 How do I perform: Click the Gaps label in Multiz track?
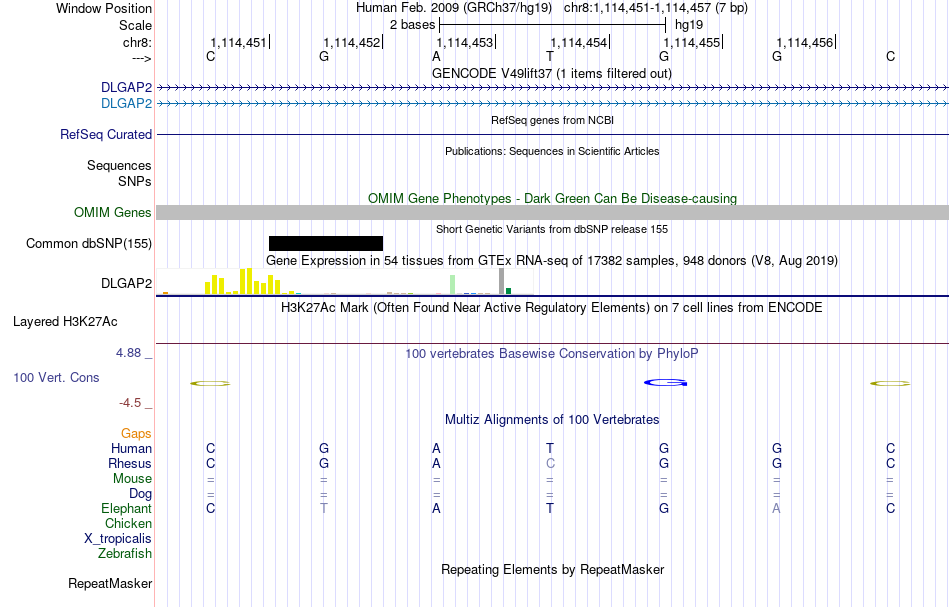136,433
